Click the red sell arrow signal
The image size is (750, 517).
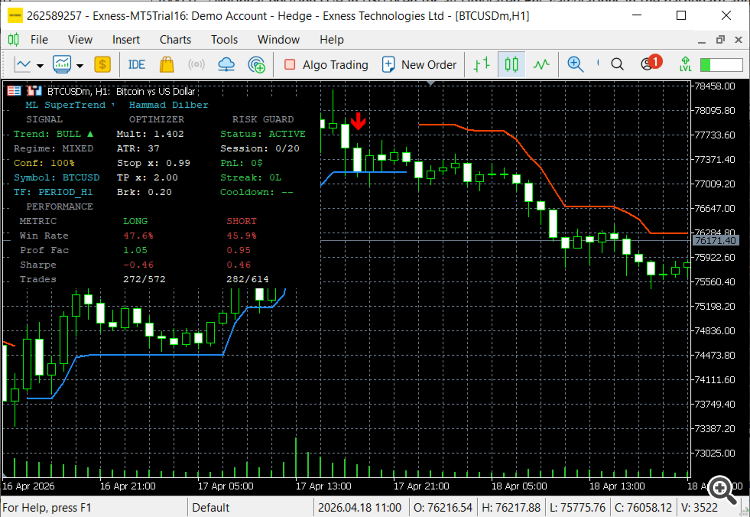[358, 121]
